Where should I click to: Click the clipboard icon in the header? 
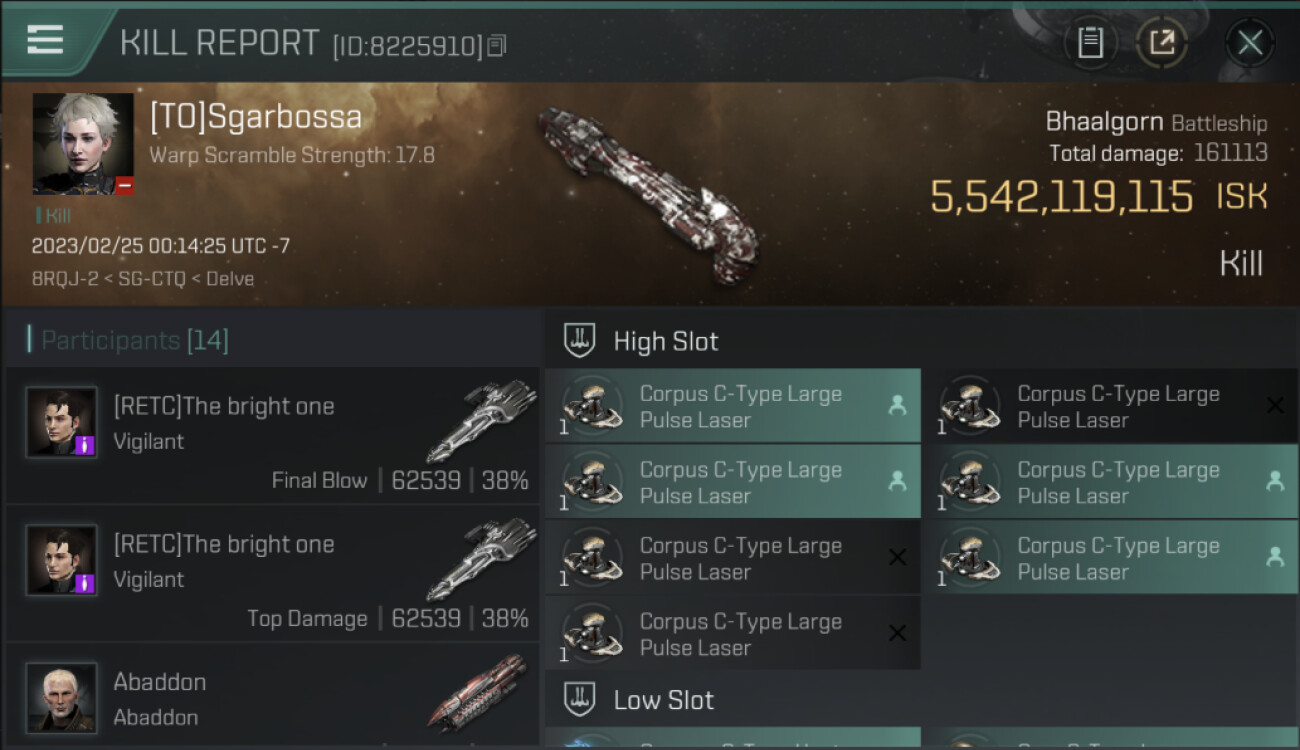(1090, 43)
